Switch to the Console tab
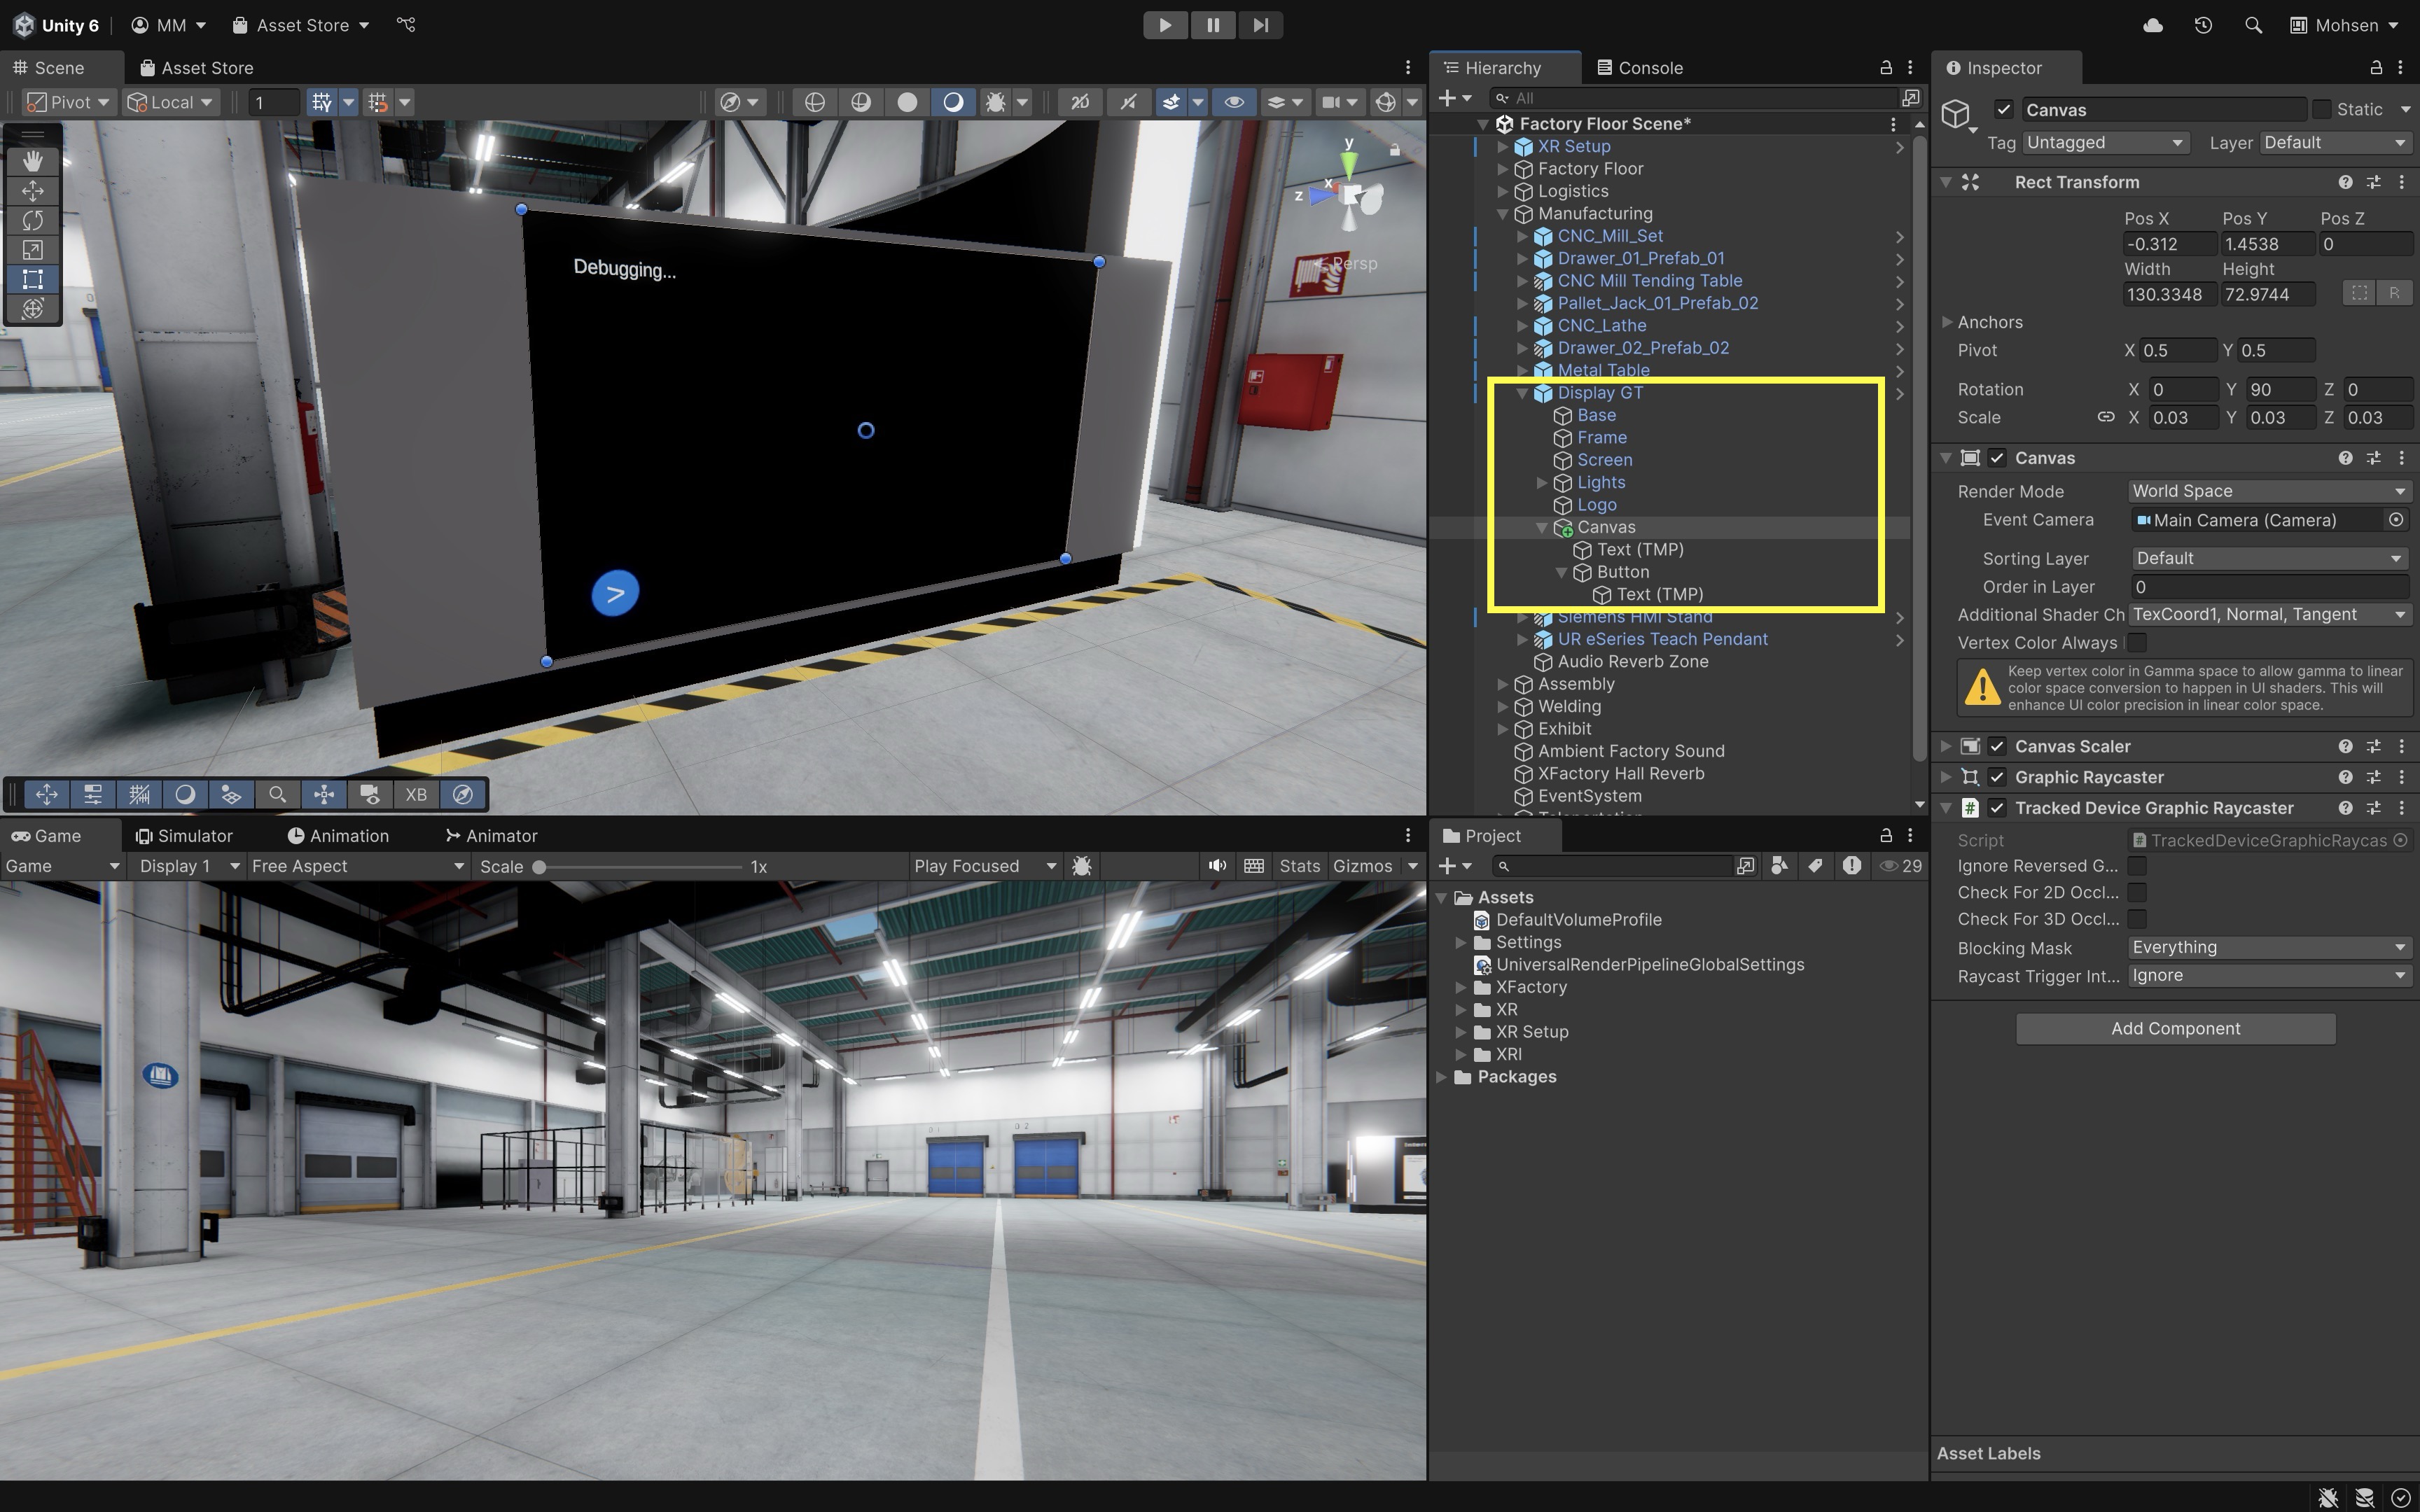 (x=1640, y=68)
